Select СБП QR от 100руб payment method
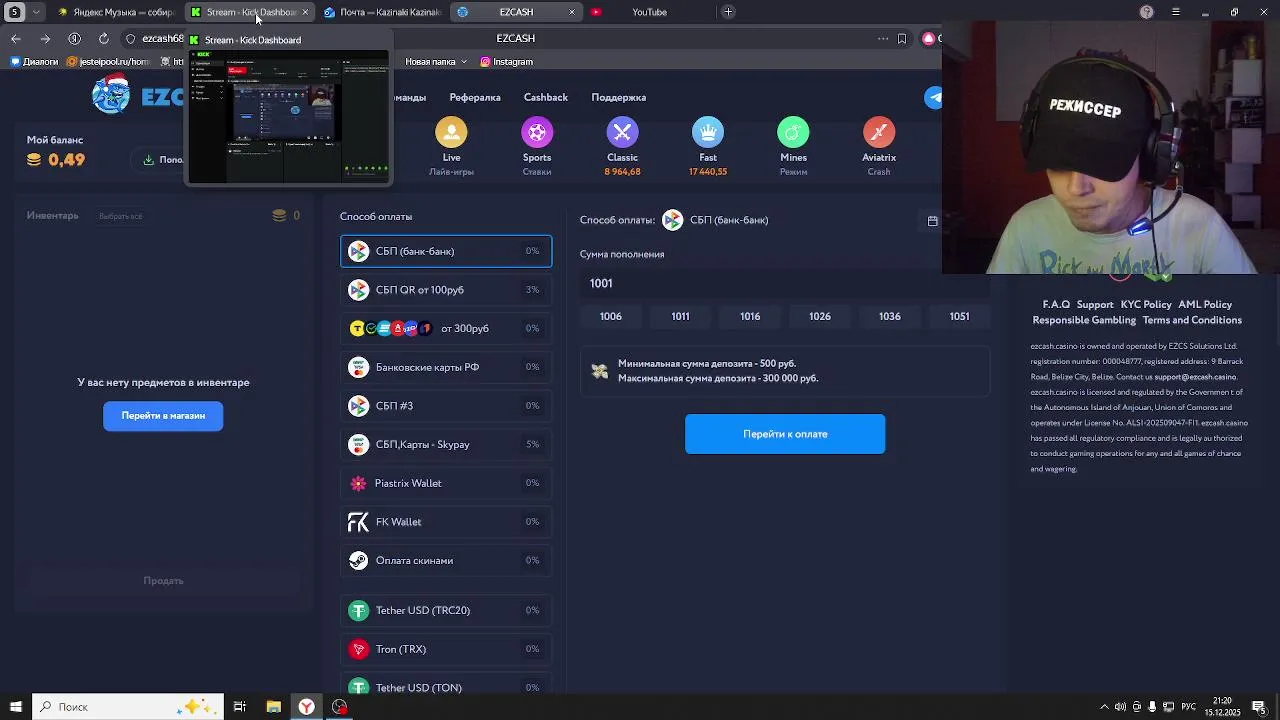The height and width of the screenshot is (720, 1280). (446, 290)
